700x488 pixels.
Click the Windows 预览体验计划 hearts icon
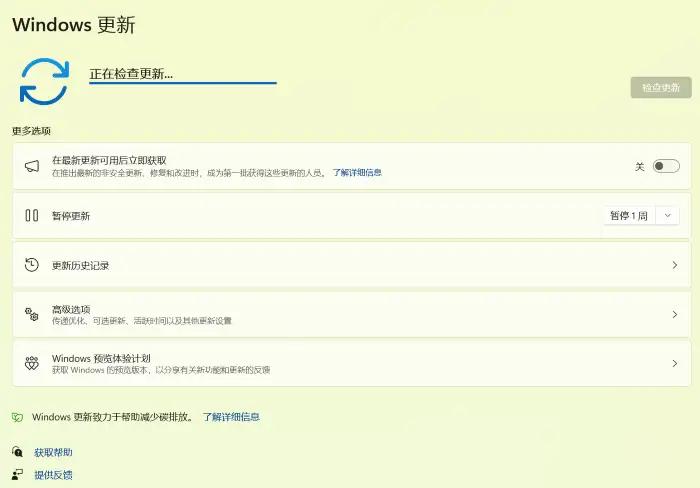coord(32,363)
